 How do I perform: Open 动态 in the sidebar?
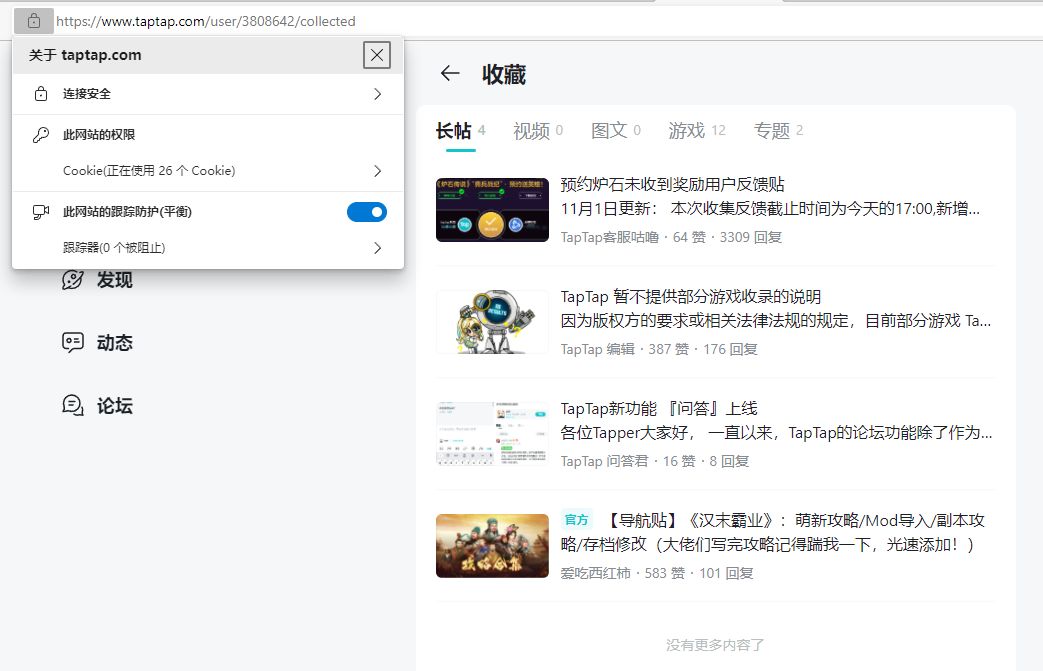98,342
